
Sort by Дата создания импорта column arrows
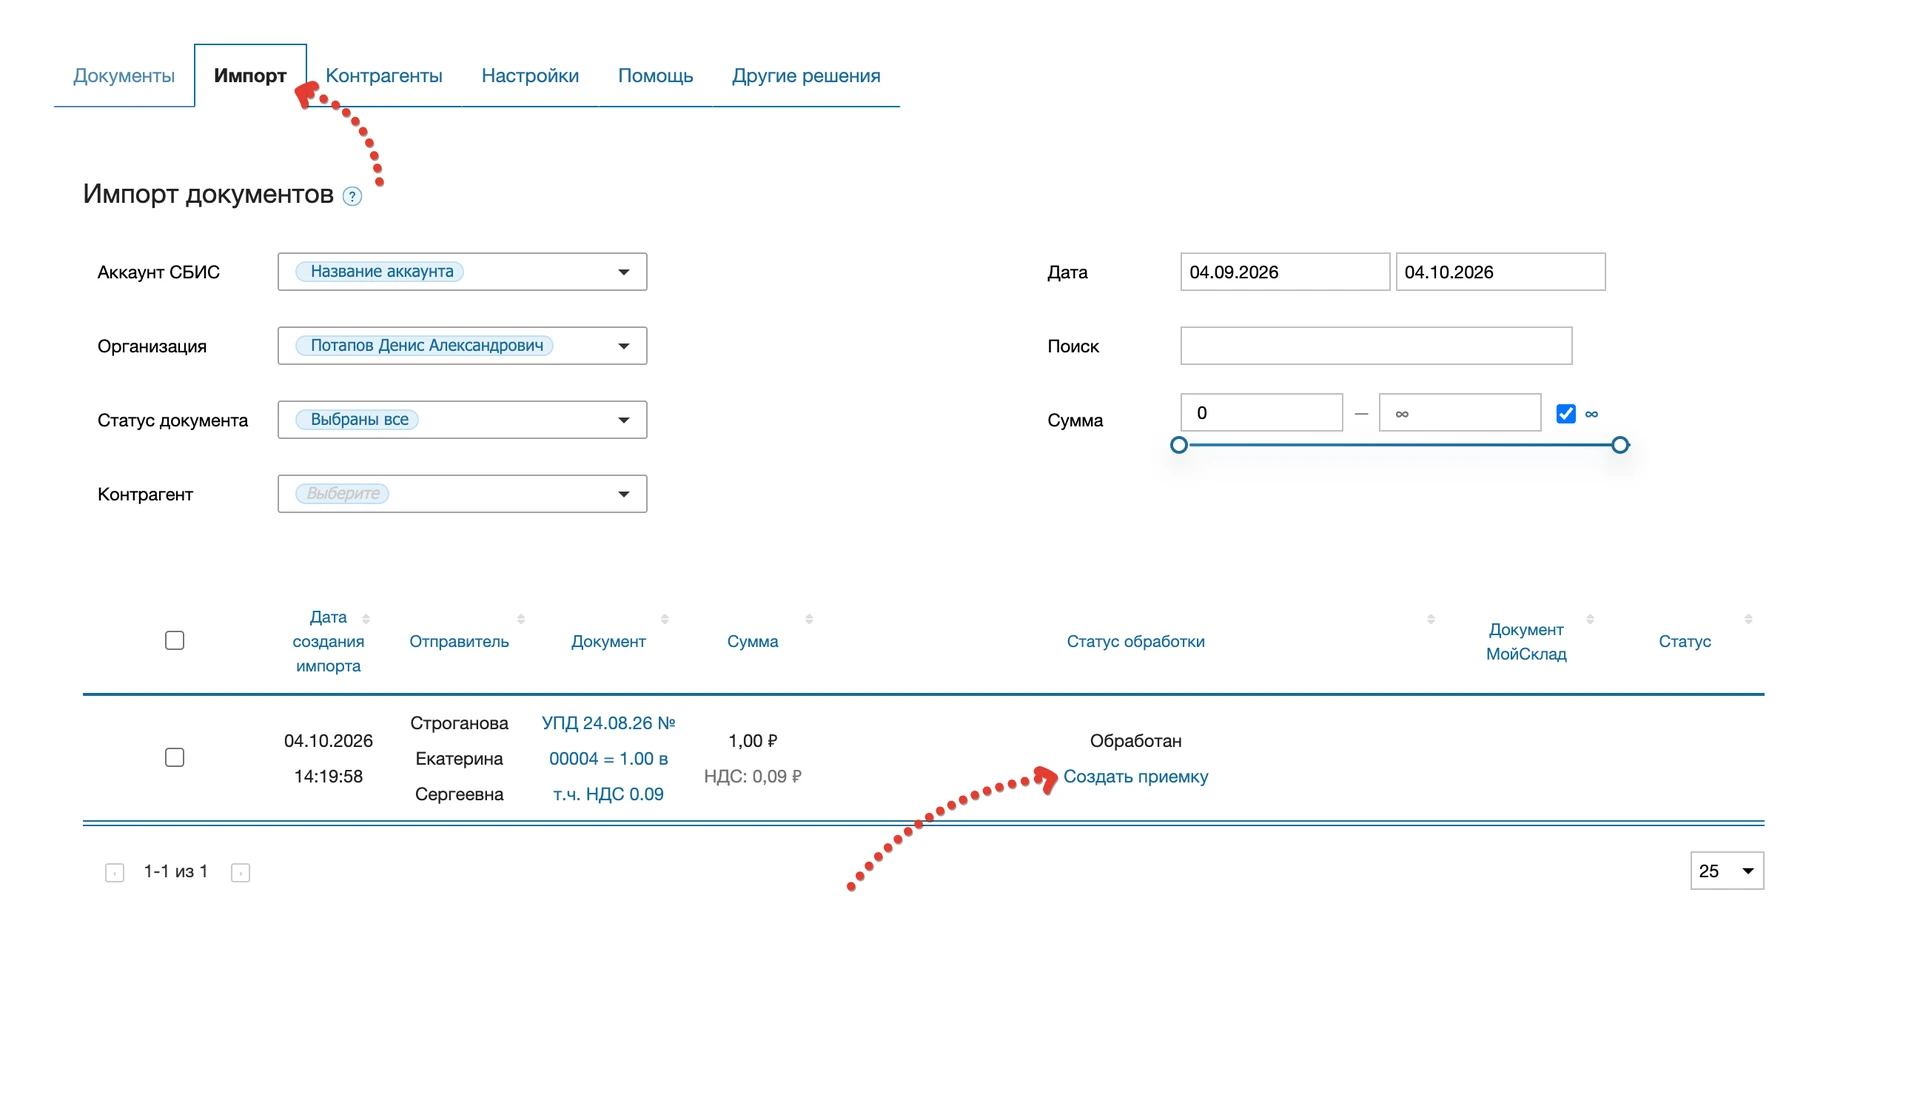pos(366,619)
